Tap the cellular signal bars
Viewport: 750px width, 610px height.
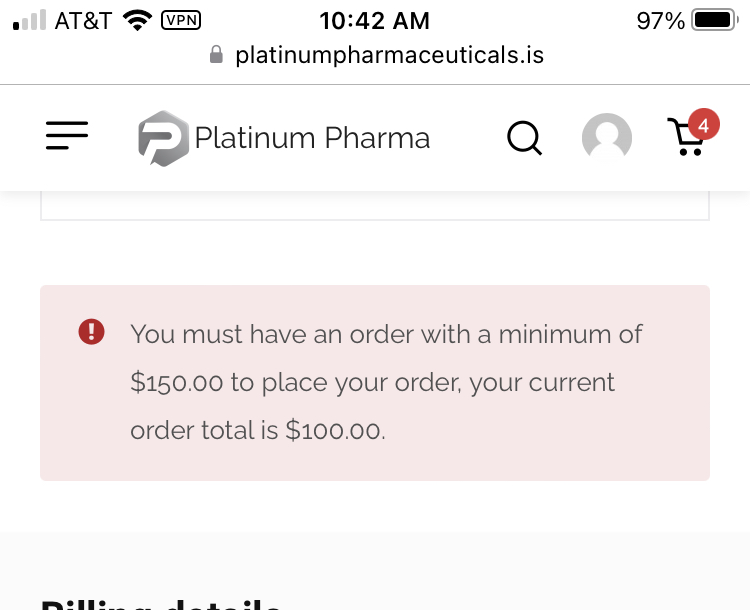click(x=29, y=20)
